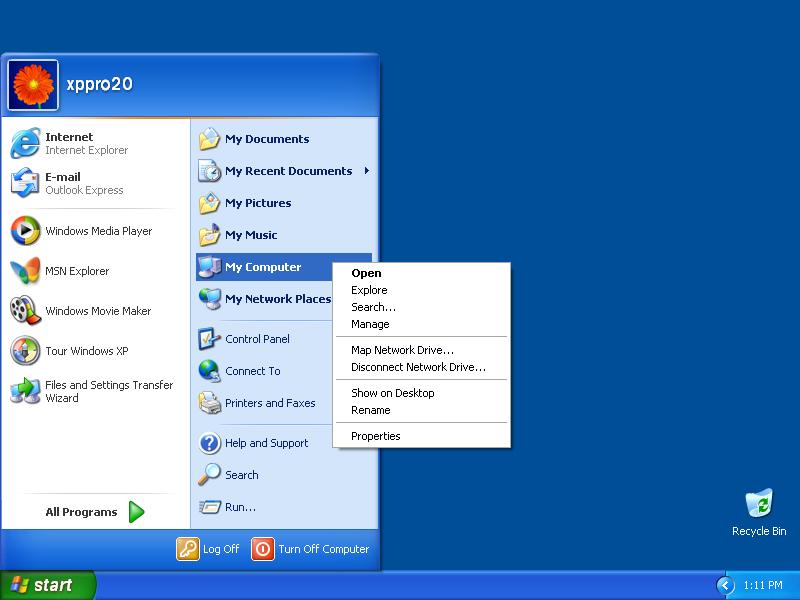Click the Log Off key icon

pyautogui.click(x=188, y=549)
